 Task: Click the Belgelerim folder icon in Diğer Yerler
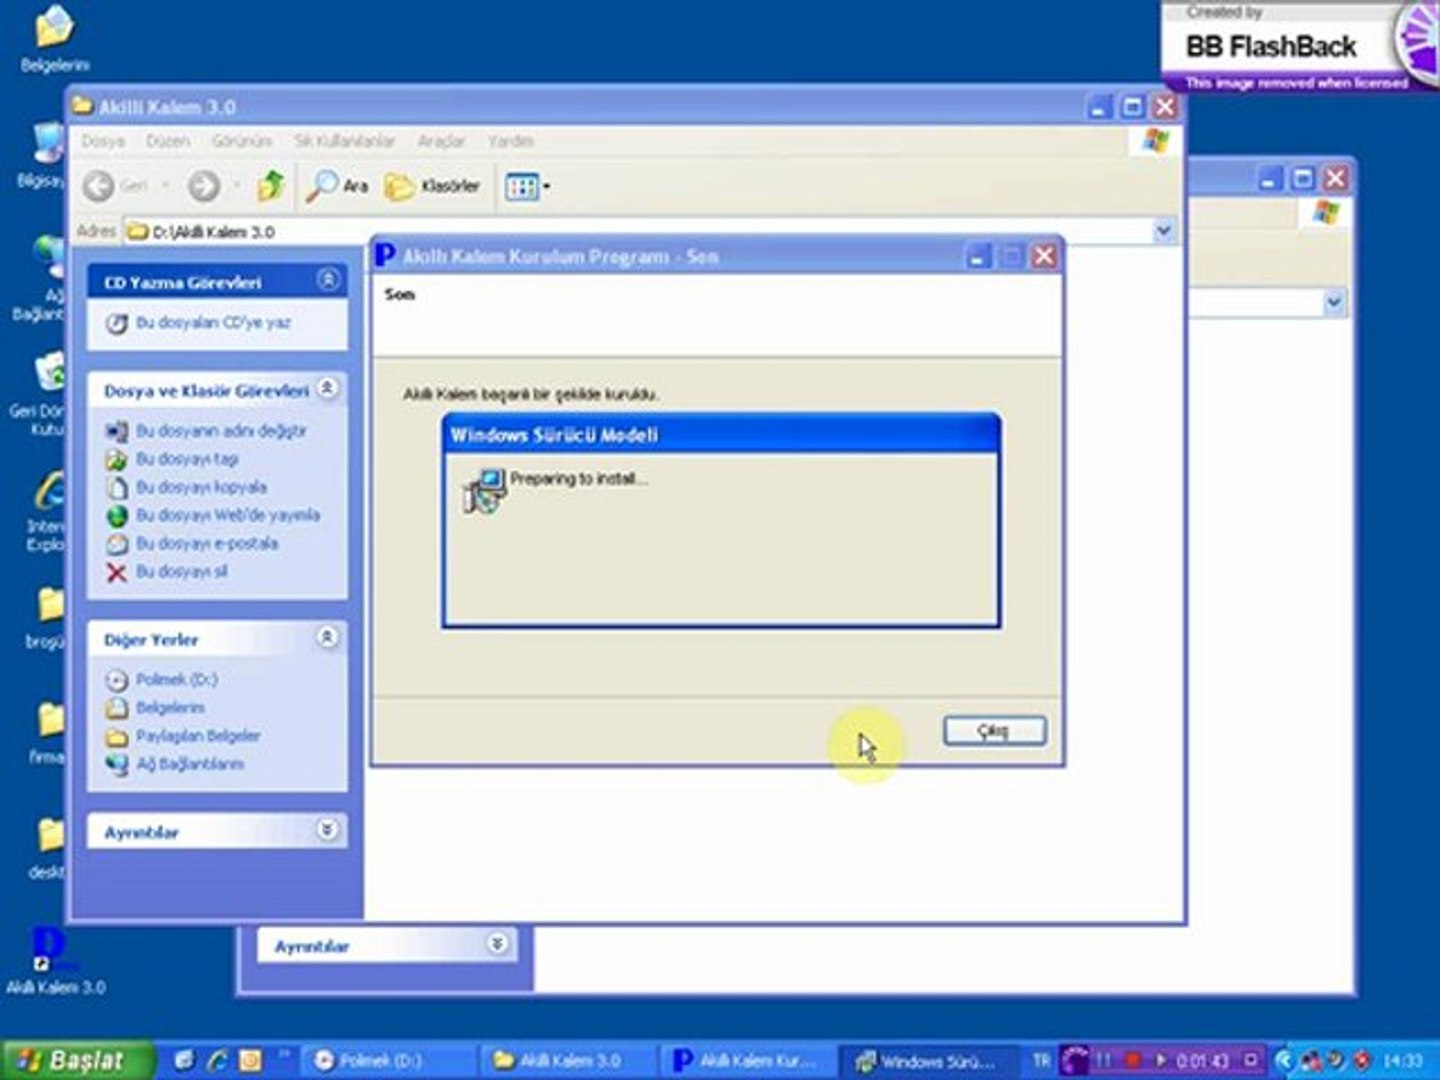point(117,708)
